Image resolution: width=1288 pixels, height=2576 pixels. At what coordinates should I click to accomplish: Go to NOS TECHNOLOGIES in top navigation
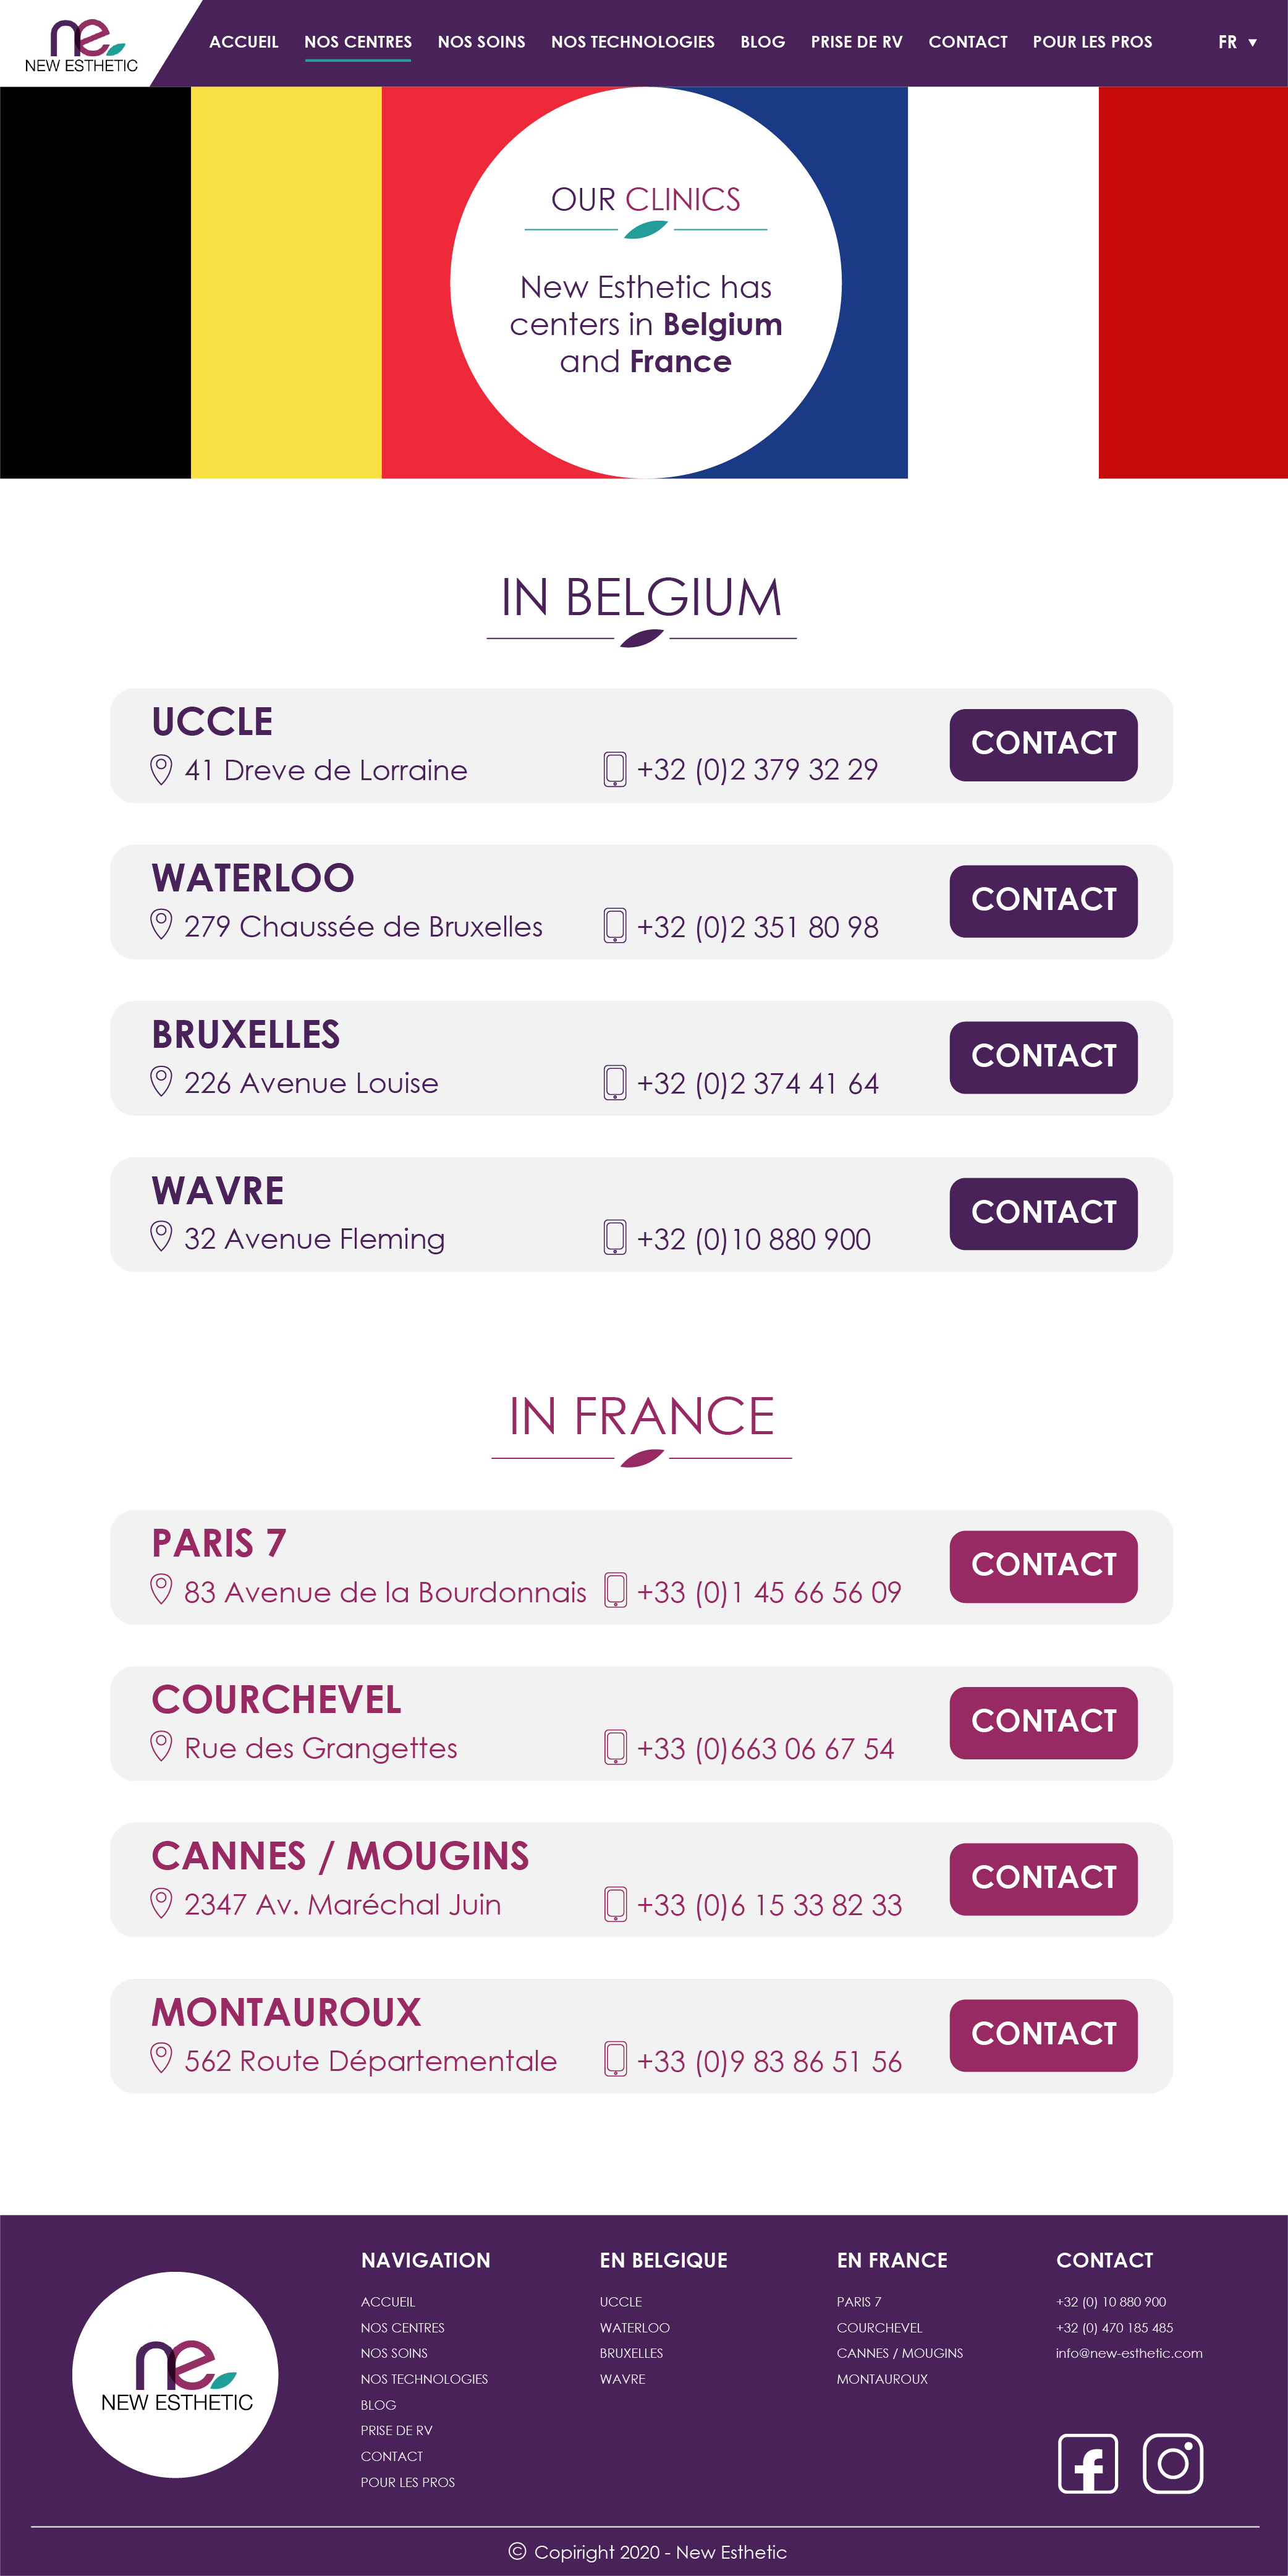coord(632,42)
